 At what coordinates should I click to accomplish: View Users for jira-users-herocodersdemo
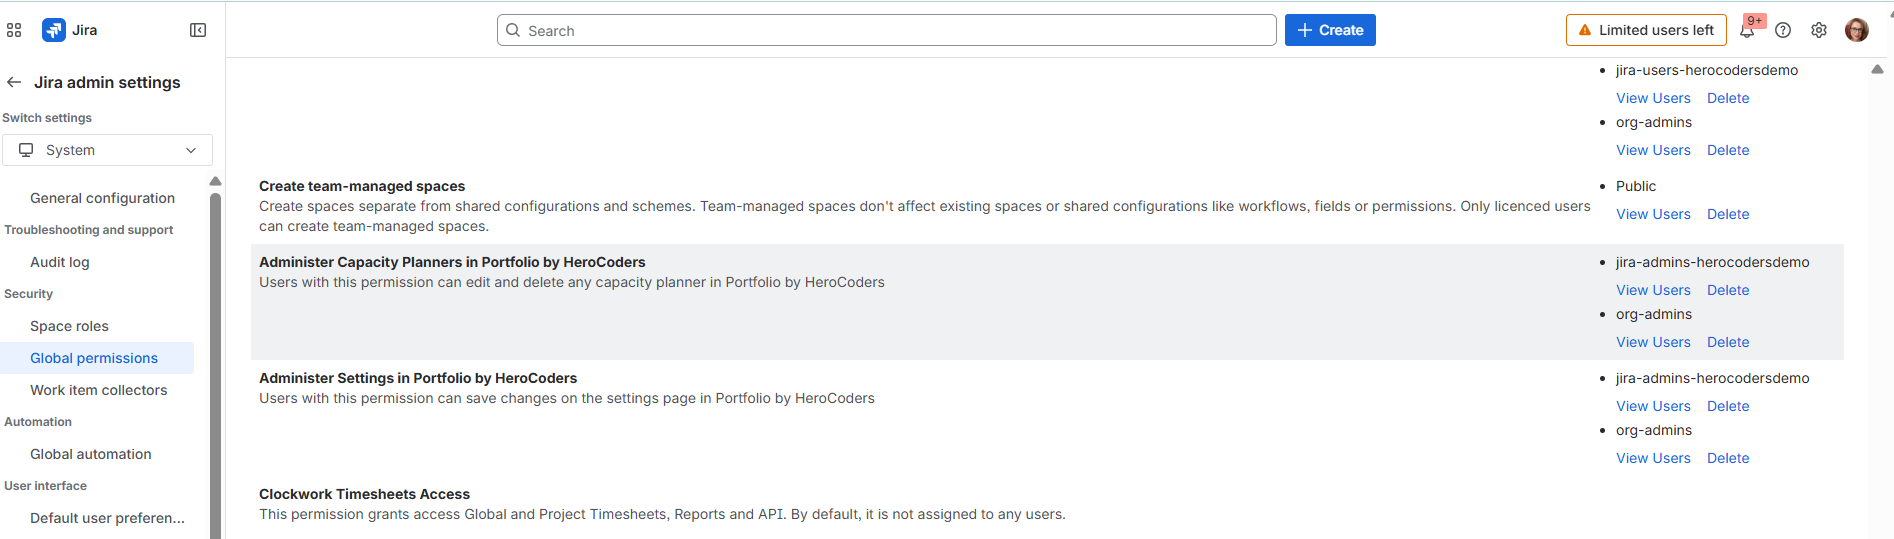(x=1653, y=98)
